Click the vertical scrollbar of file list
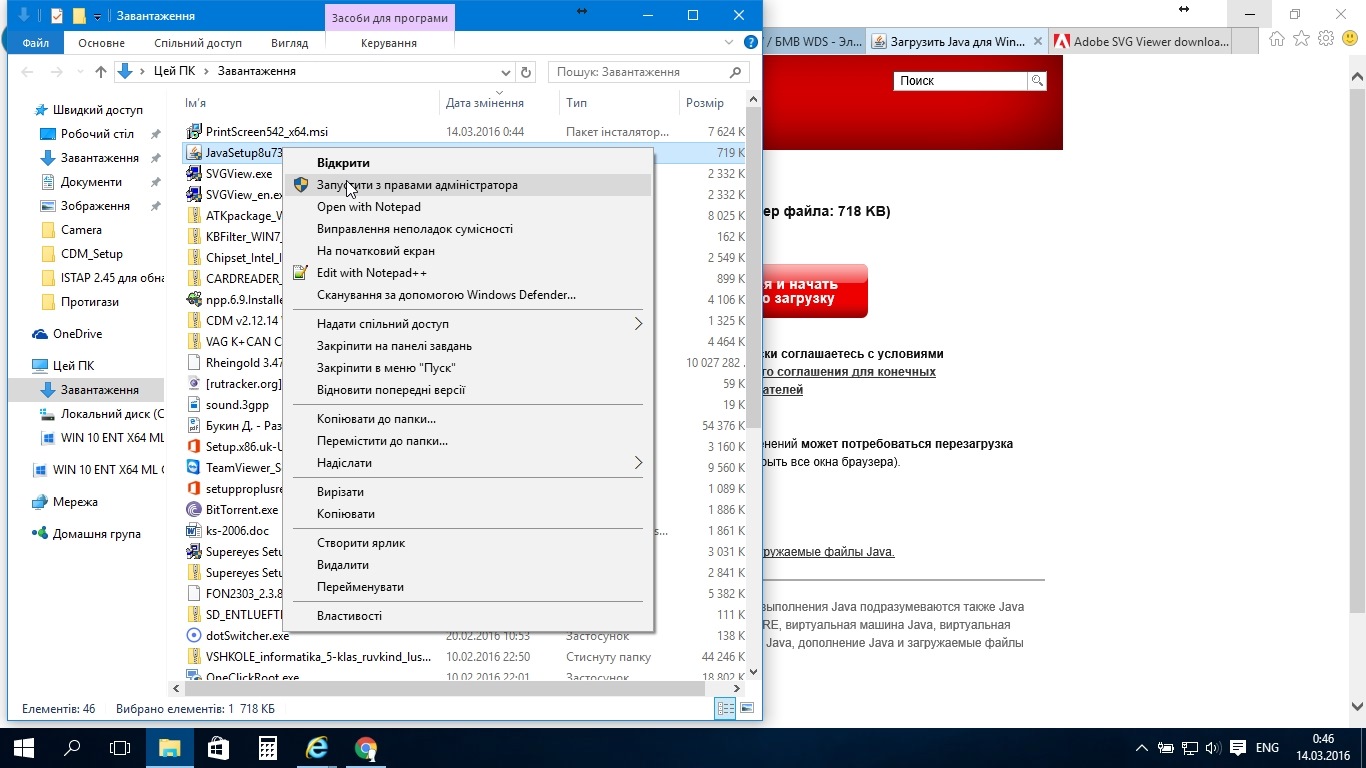The width and height of the screenshot is (1366, 768). (x=754, y=270)
